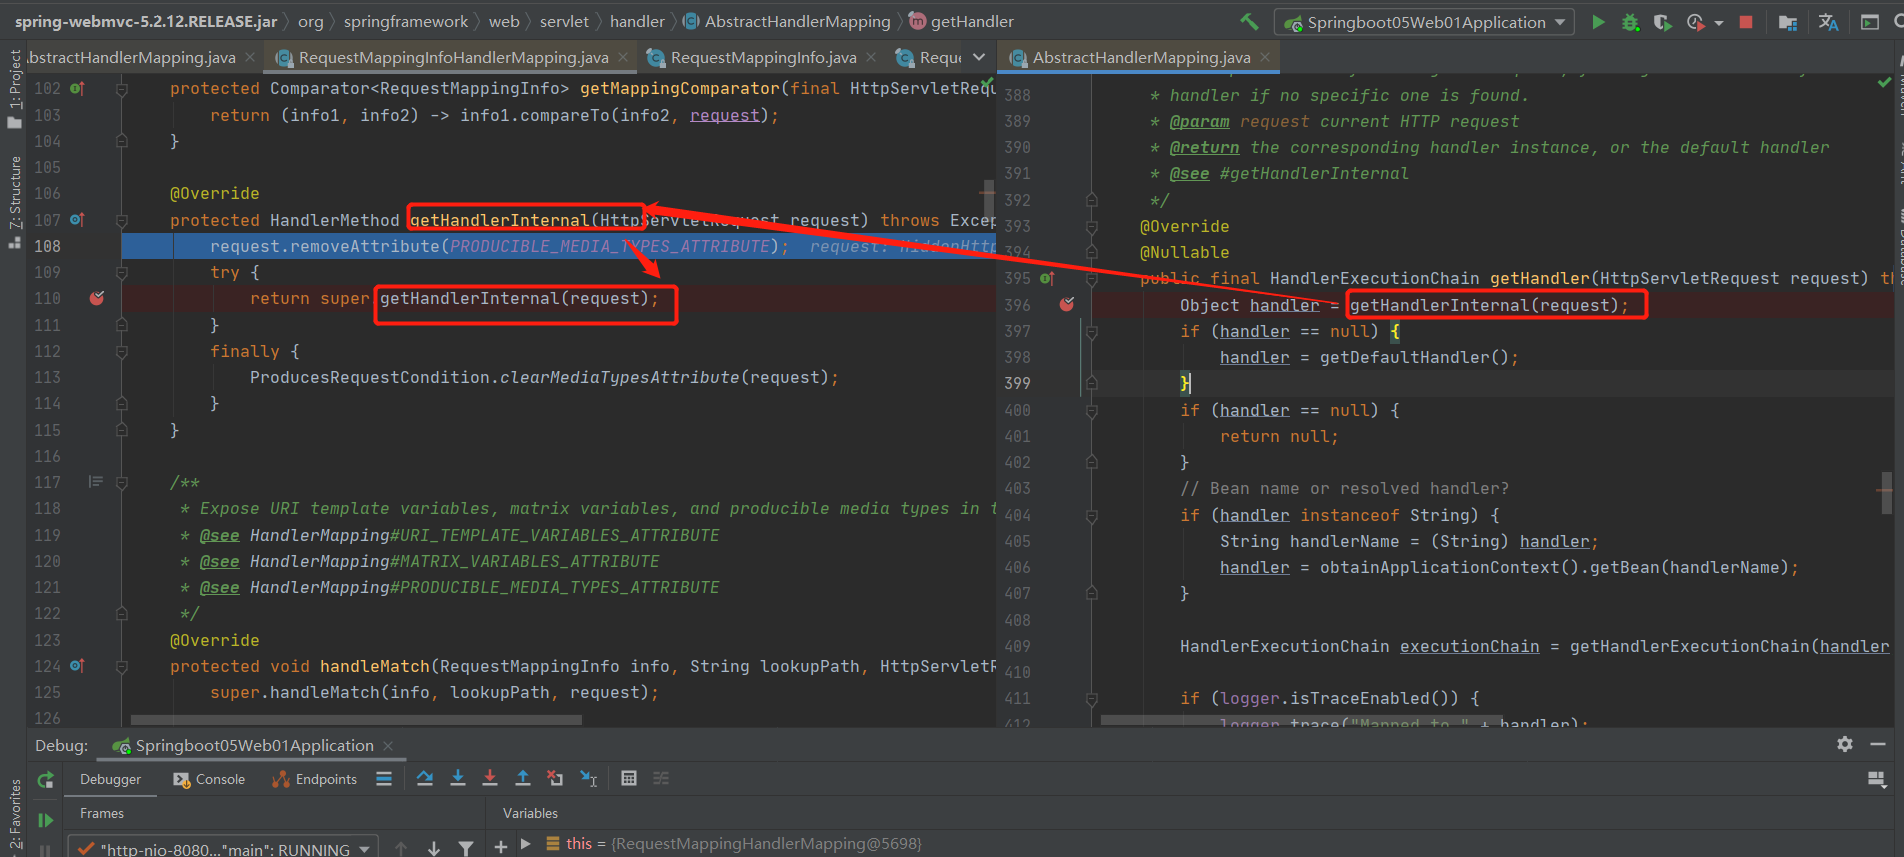Click getHandler breadcrumb
The width and height of the screenshot is (1904, 857).
pos(961,21)
